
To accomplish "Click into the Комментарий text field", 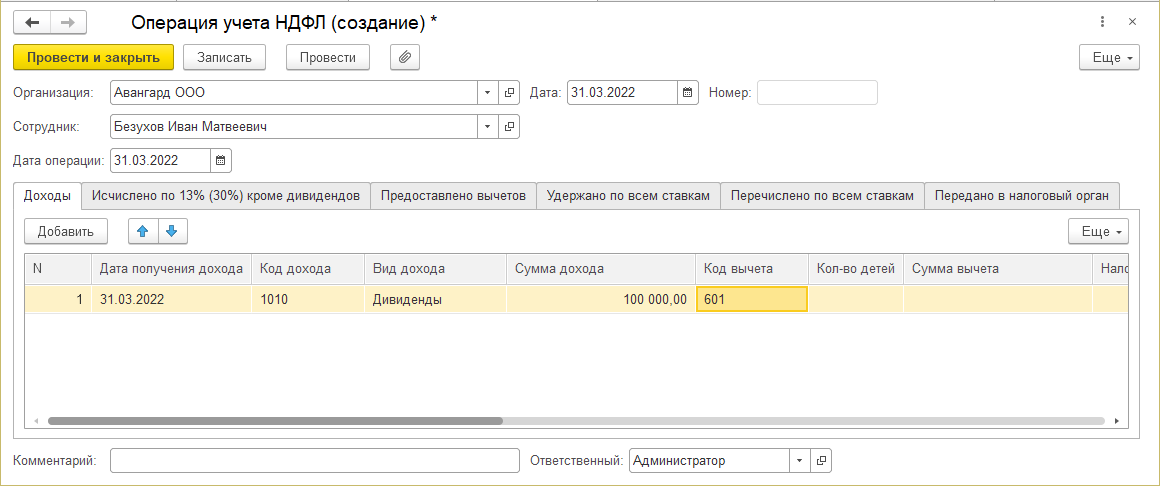I will pyautogui.click(x=315, y=461).
